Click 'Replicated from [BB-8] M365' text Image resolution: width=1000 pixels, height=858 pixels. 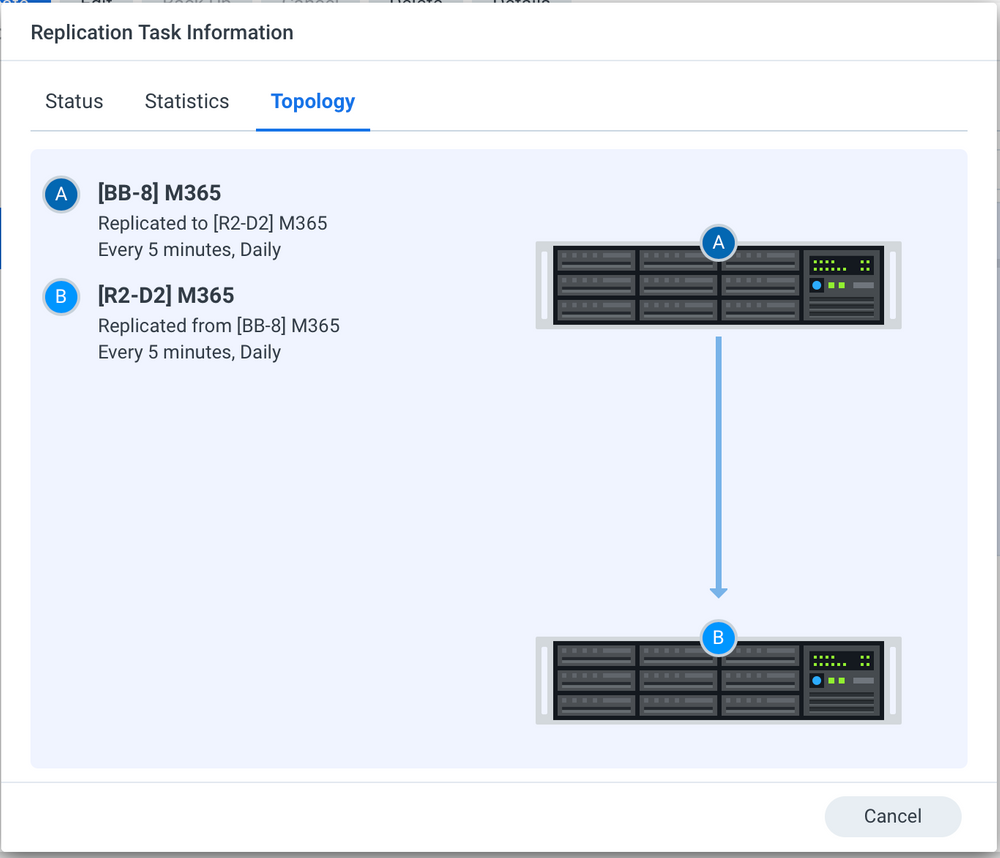(x=219, y=326)
